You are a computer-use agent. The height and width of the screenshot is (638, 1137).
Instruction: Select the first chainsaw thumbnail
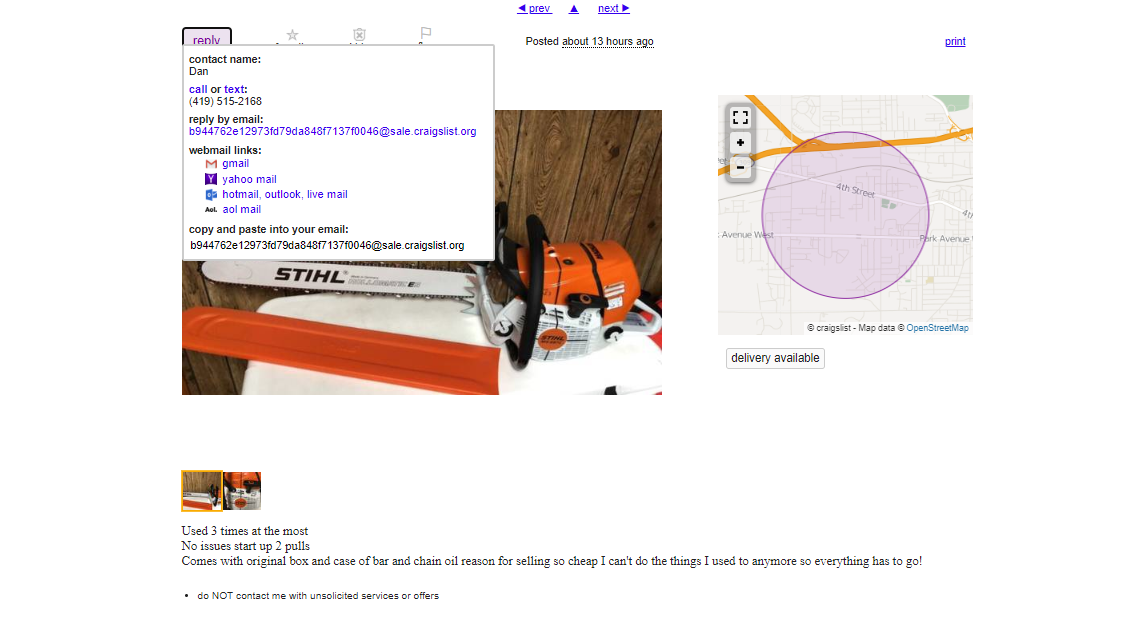(x=202, y=491)
